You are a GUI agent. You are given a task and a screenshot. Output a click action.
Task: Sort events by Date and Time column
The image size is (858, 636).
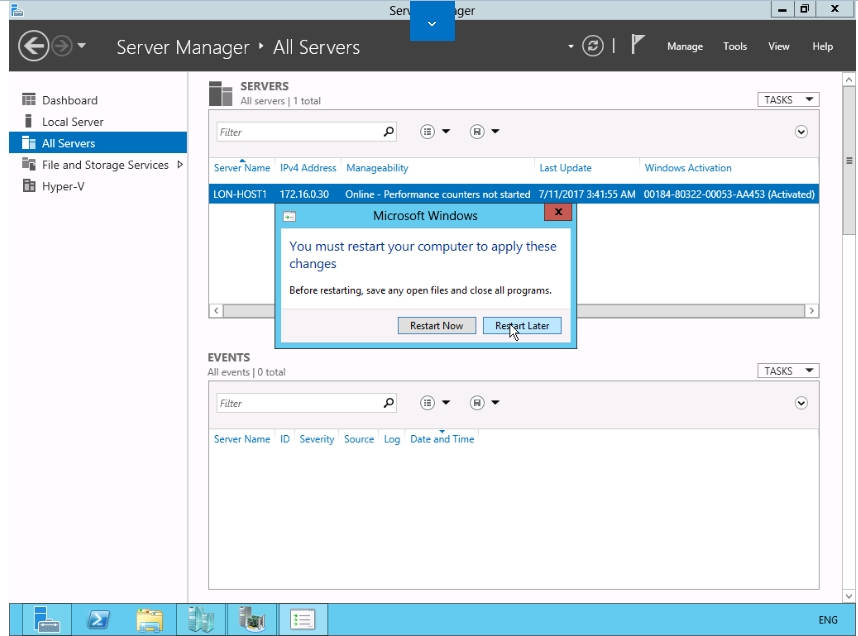(x=442, y=439)
